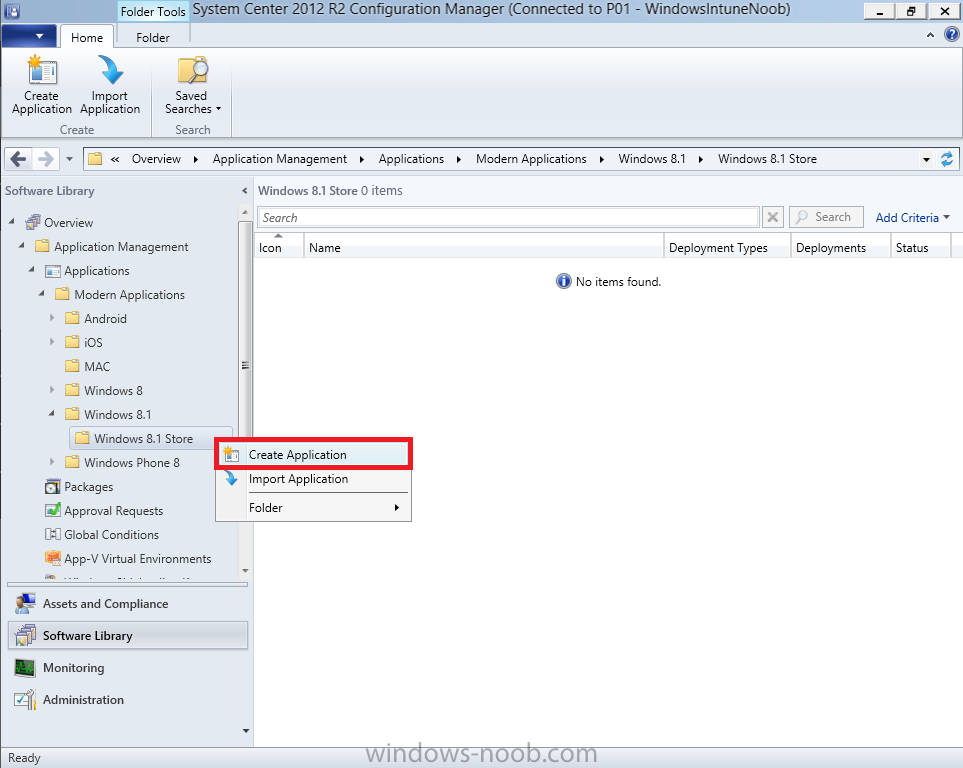Select Modern Applications folder

point(129,294)
